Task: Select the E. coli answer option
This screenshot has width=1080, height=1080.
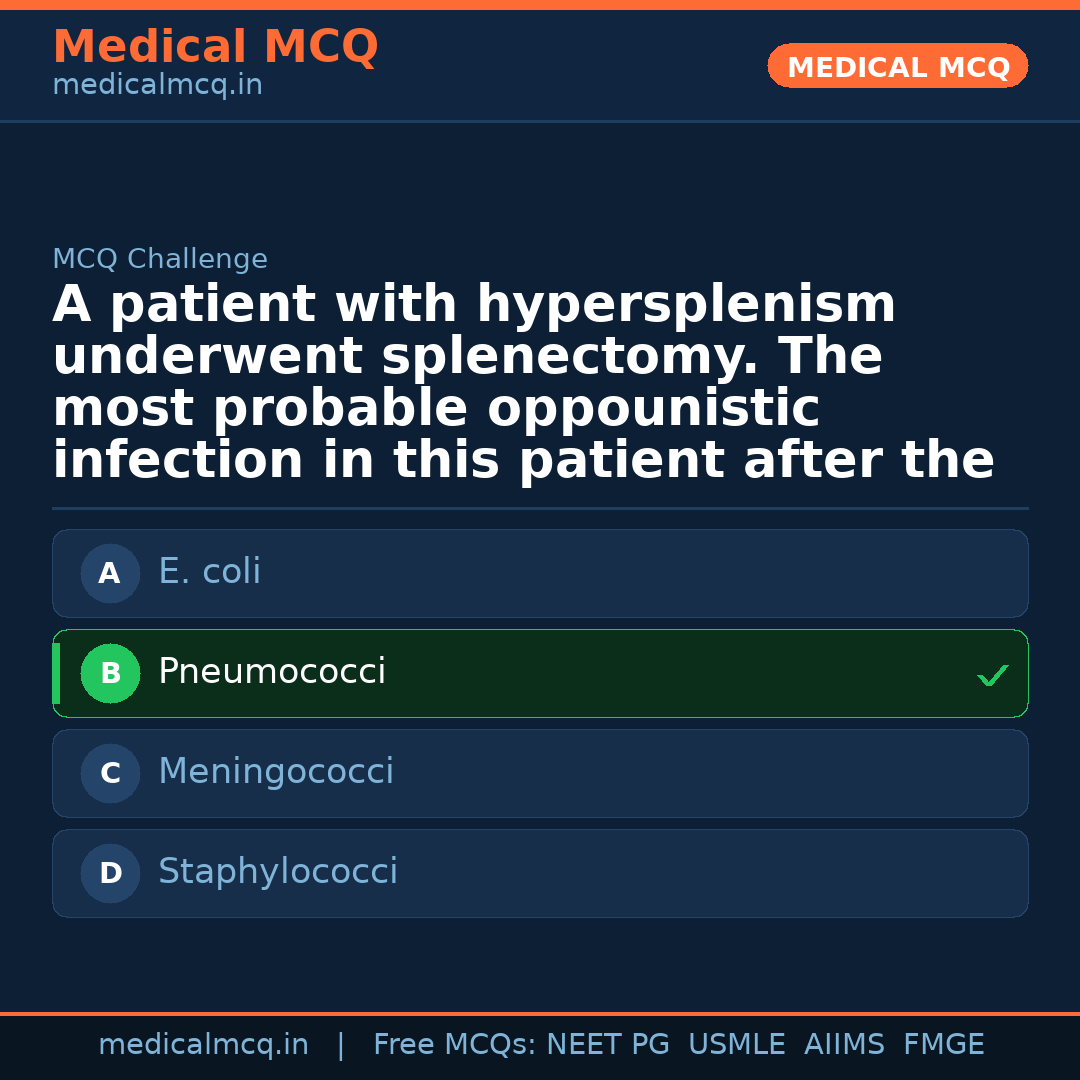Action: point(540,573)
